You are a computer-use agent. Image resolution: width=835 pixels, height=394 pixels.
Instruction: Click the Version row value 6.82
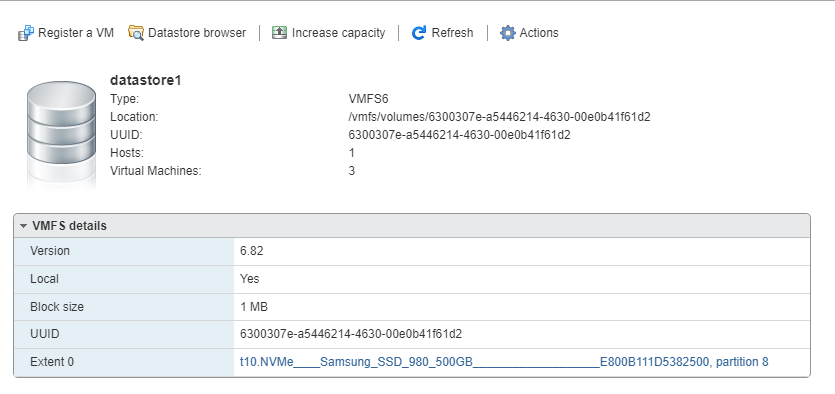point(252,251)
